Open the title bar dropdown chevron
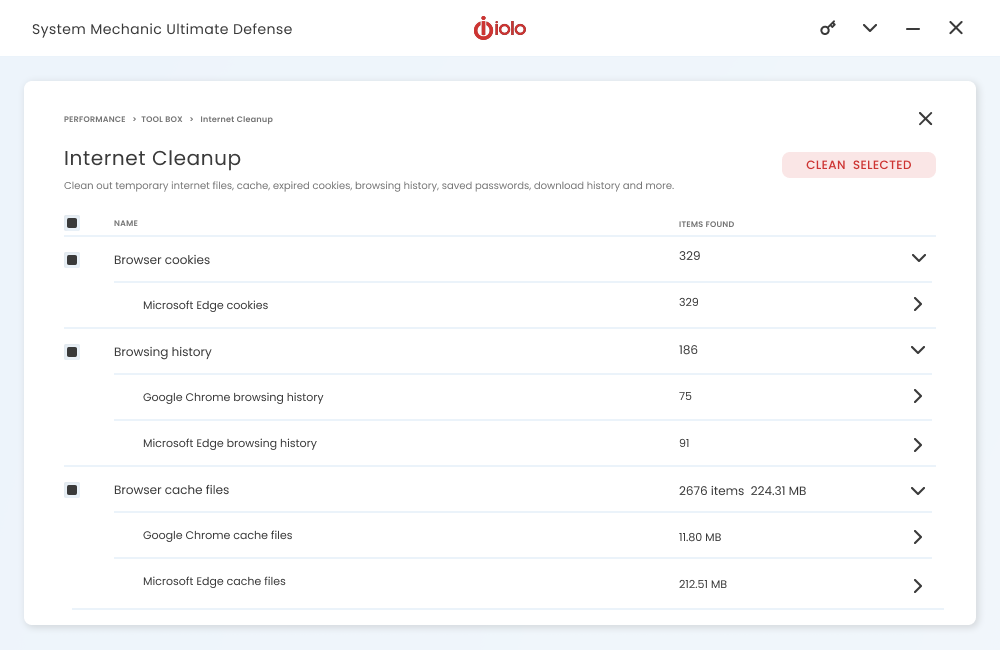1000x650 pixels. click(x=870, y=28)
